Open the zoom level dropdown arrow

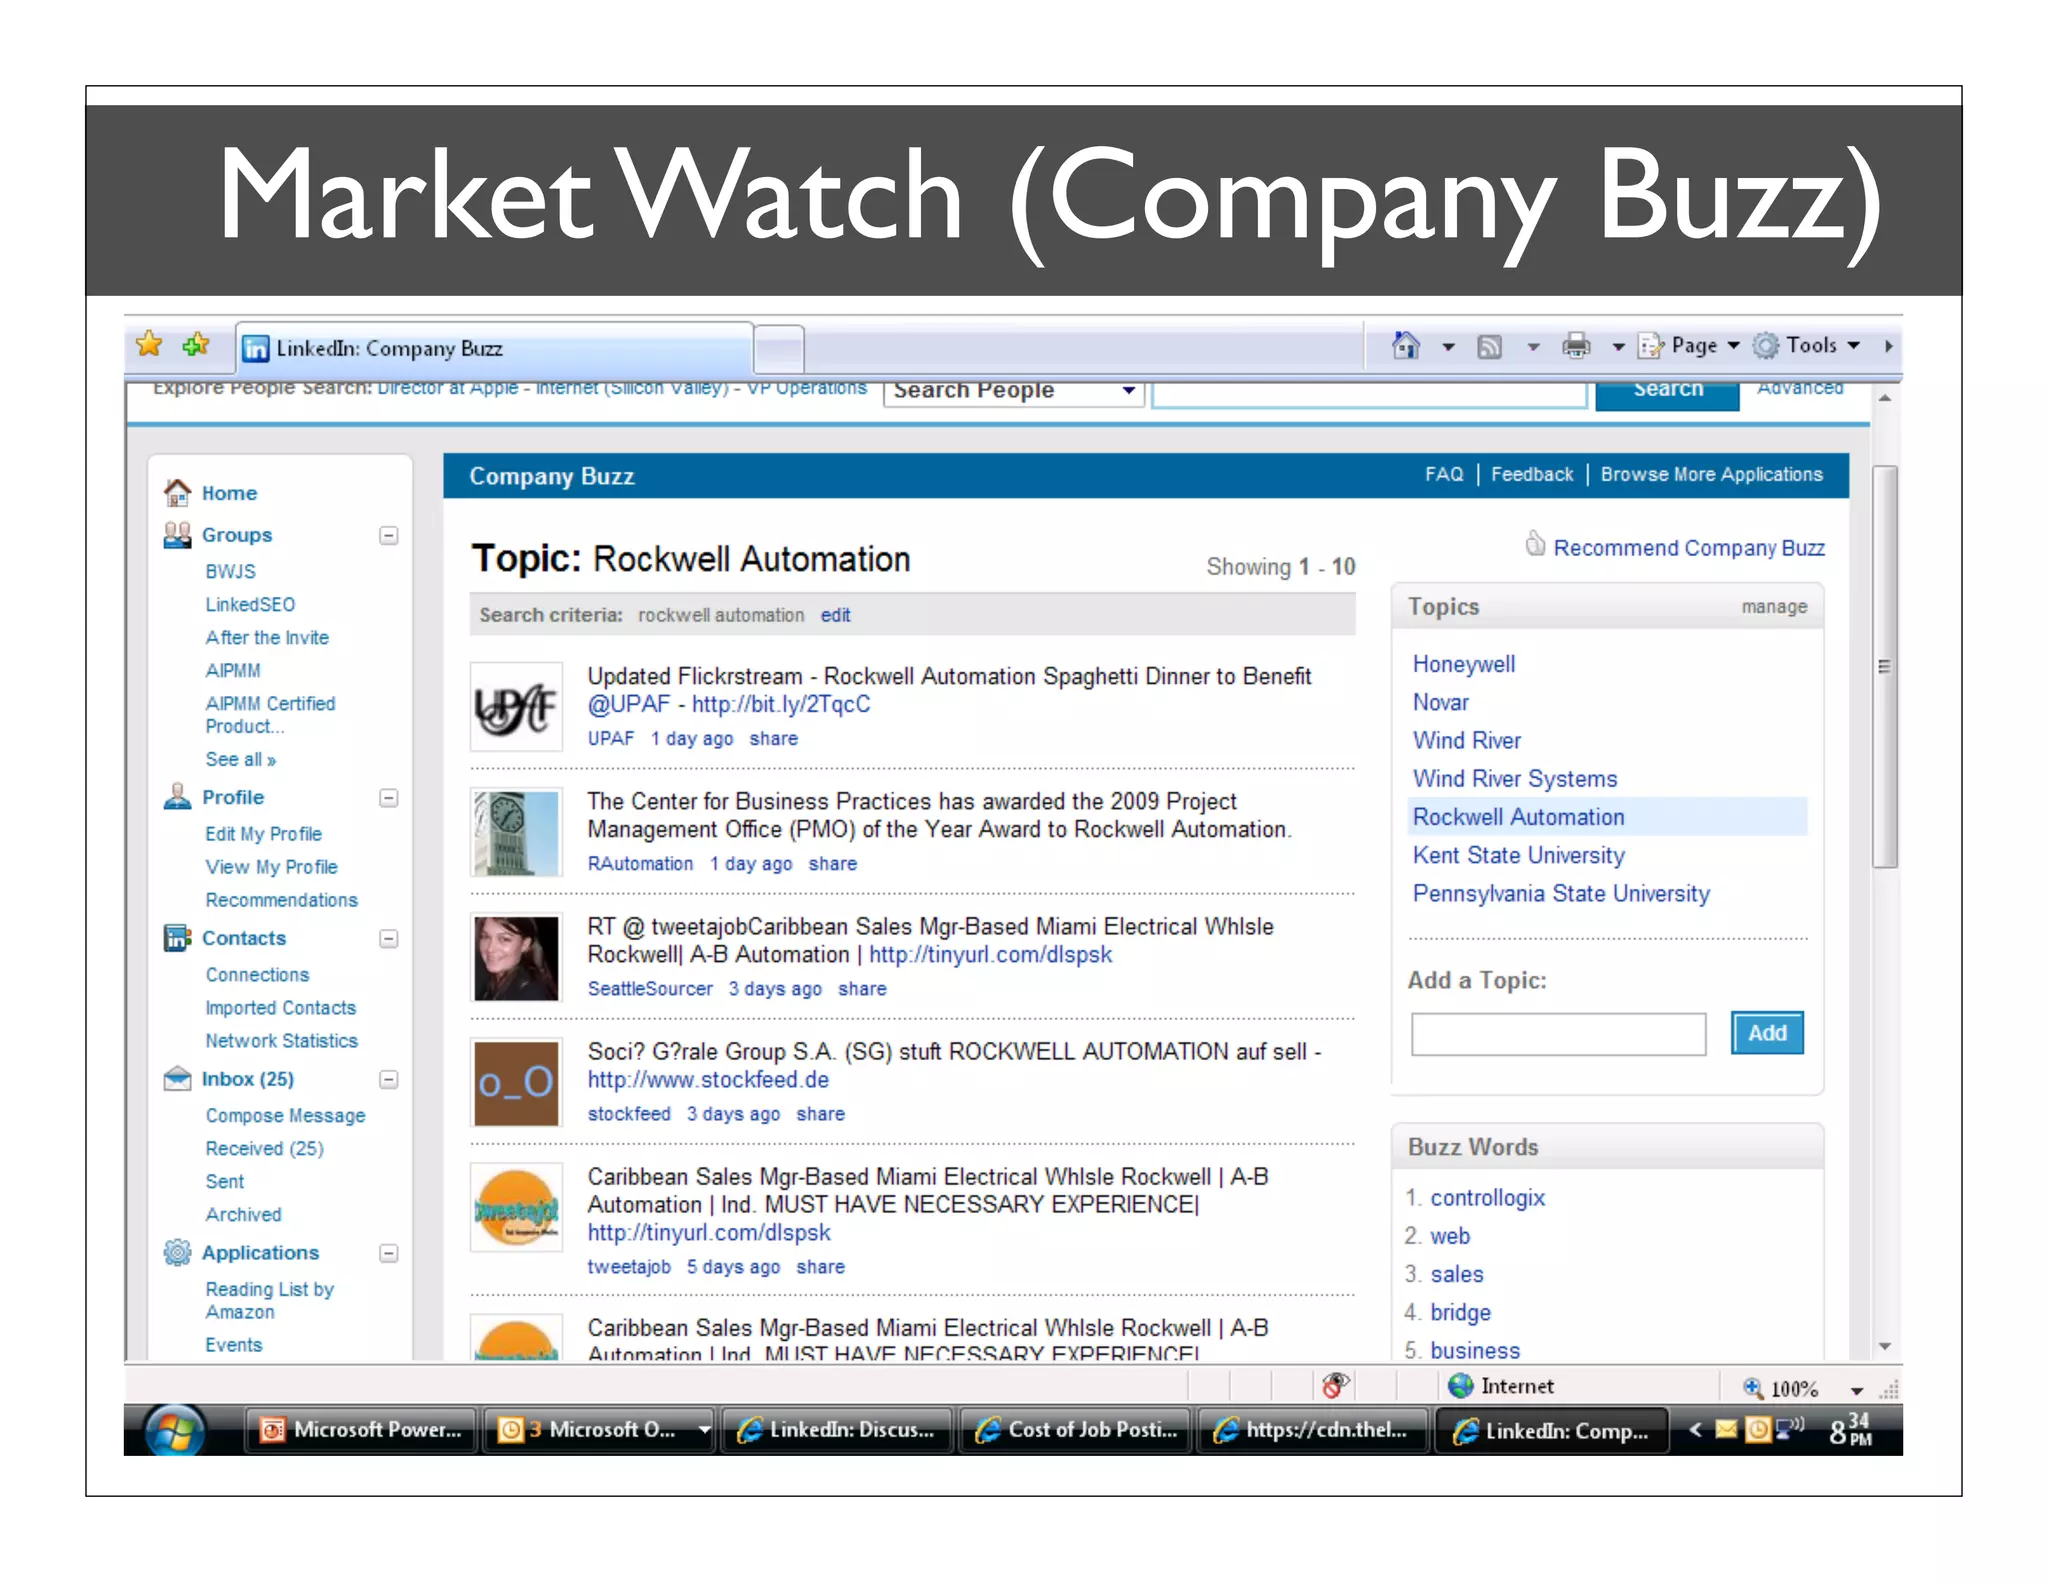coord(1857,1390)
